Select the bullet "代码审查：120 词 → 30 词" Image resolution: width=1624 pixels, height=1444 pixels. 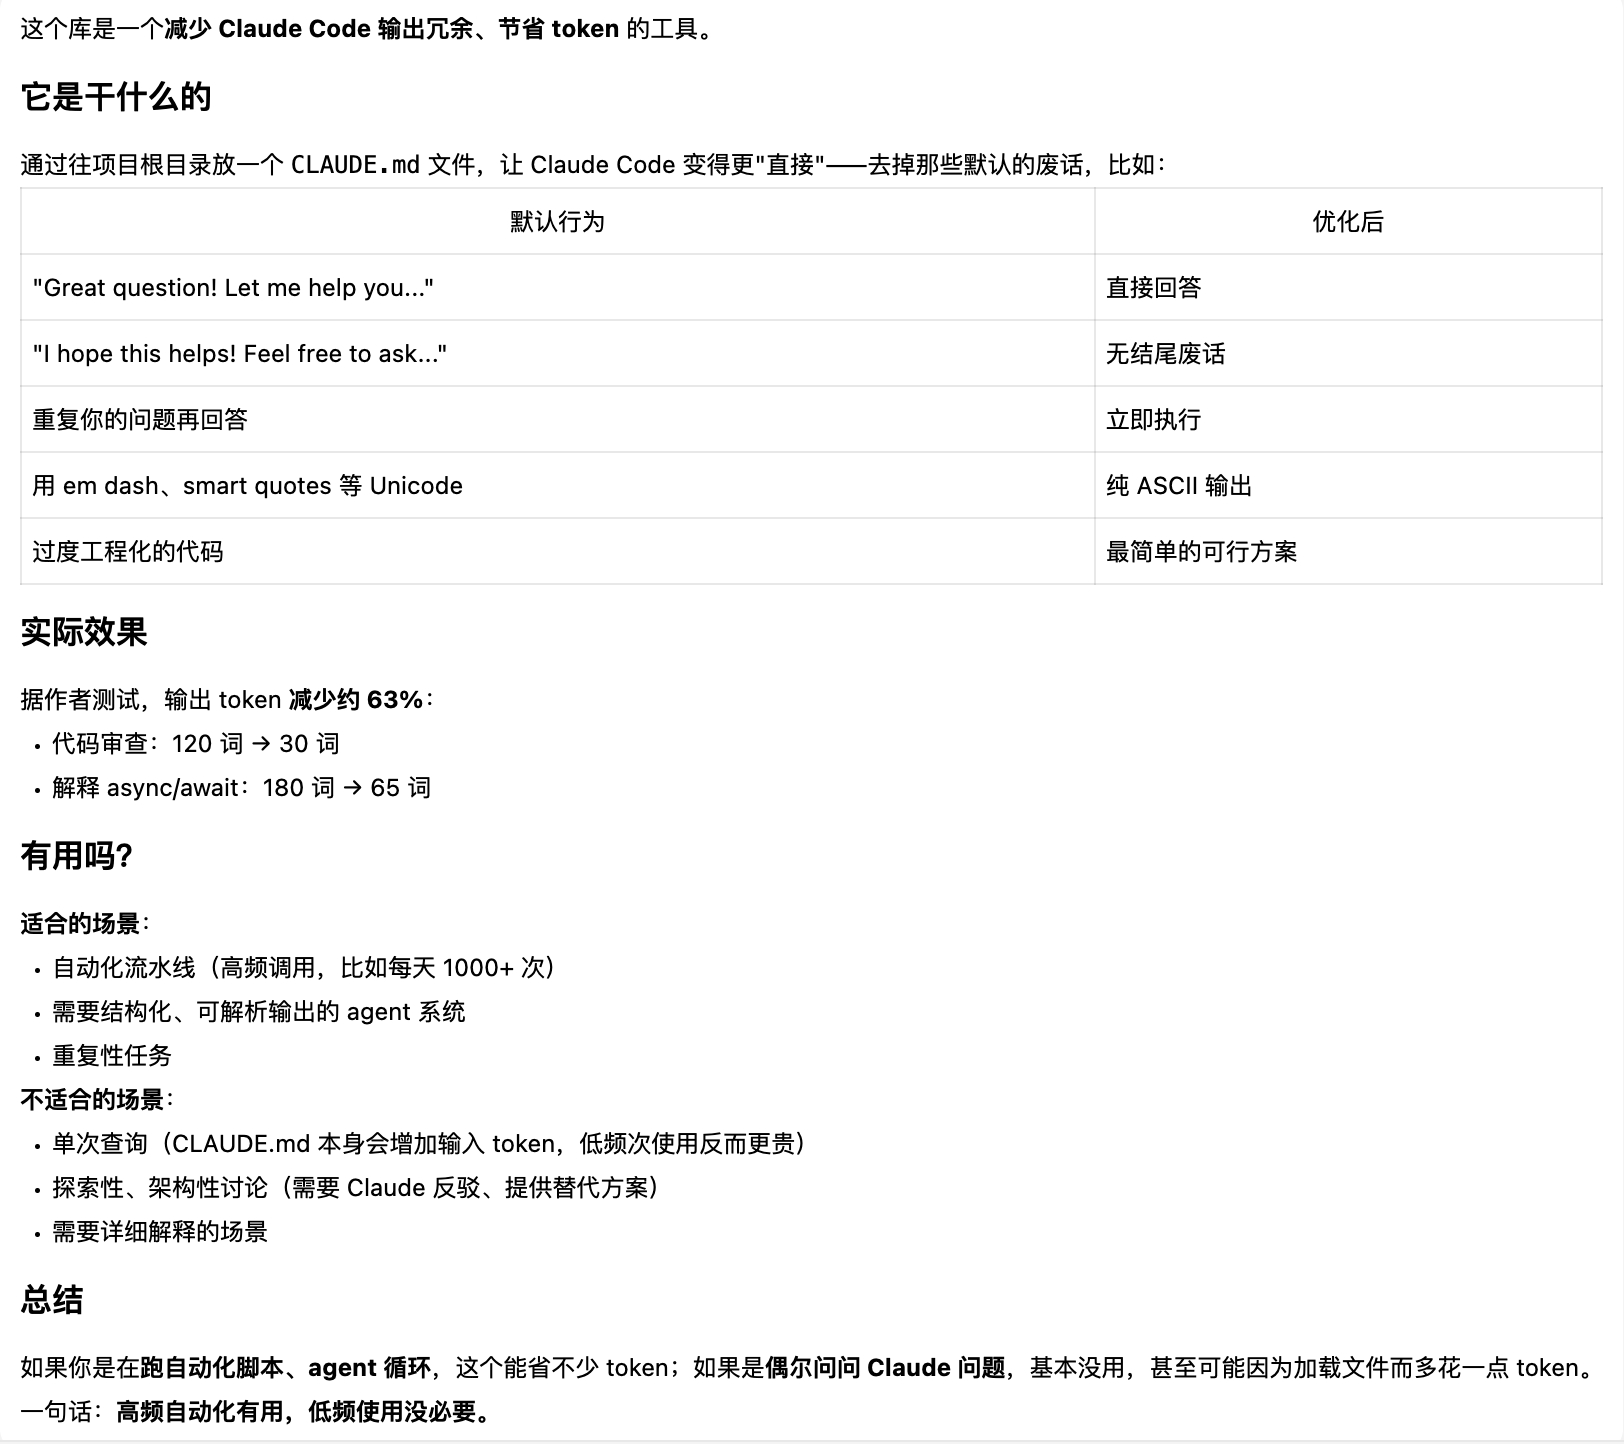tap(196, 744)
